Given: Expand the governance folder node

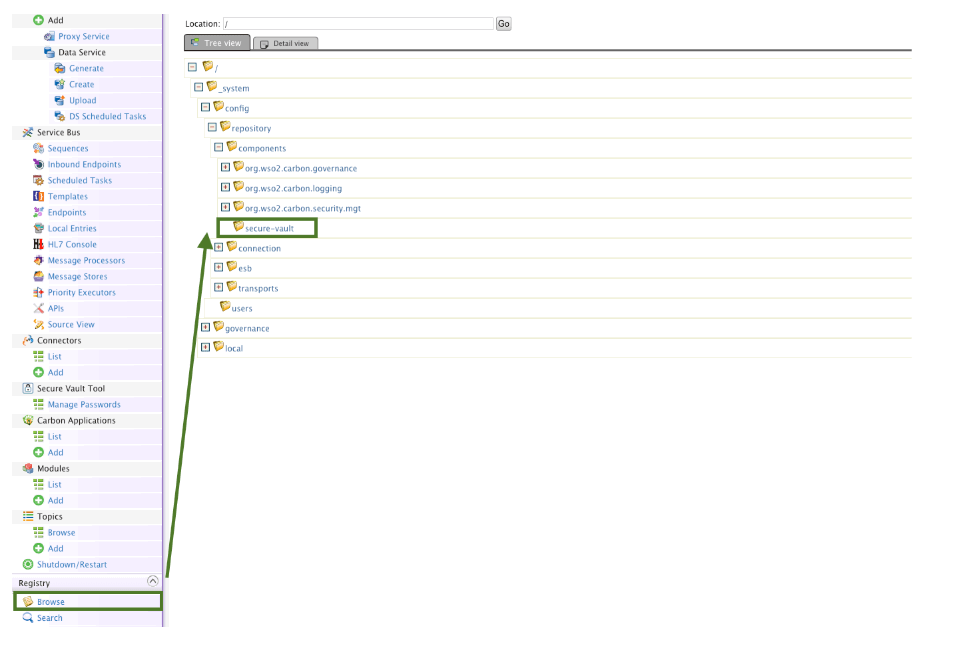Looking at the screenshot, I should (x=205, y=327).
